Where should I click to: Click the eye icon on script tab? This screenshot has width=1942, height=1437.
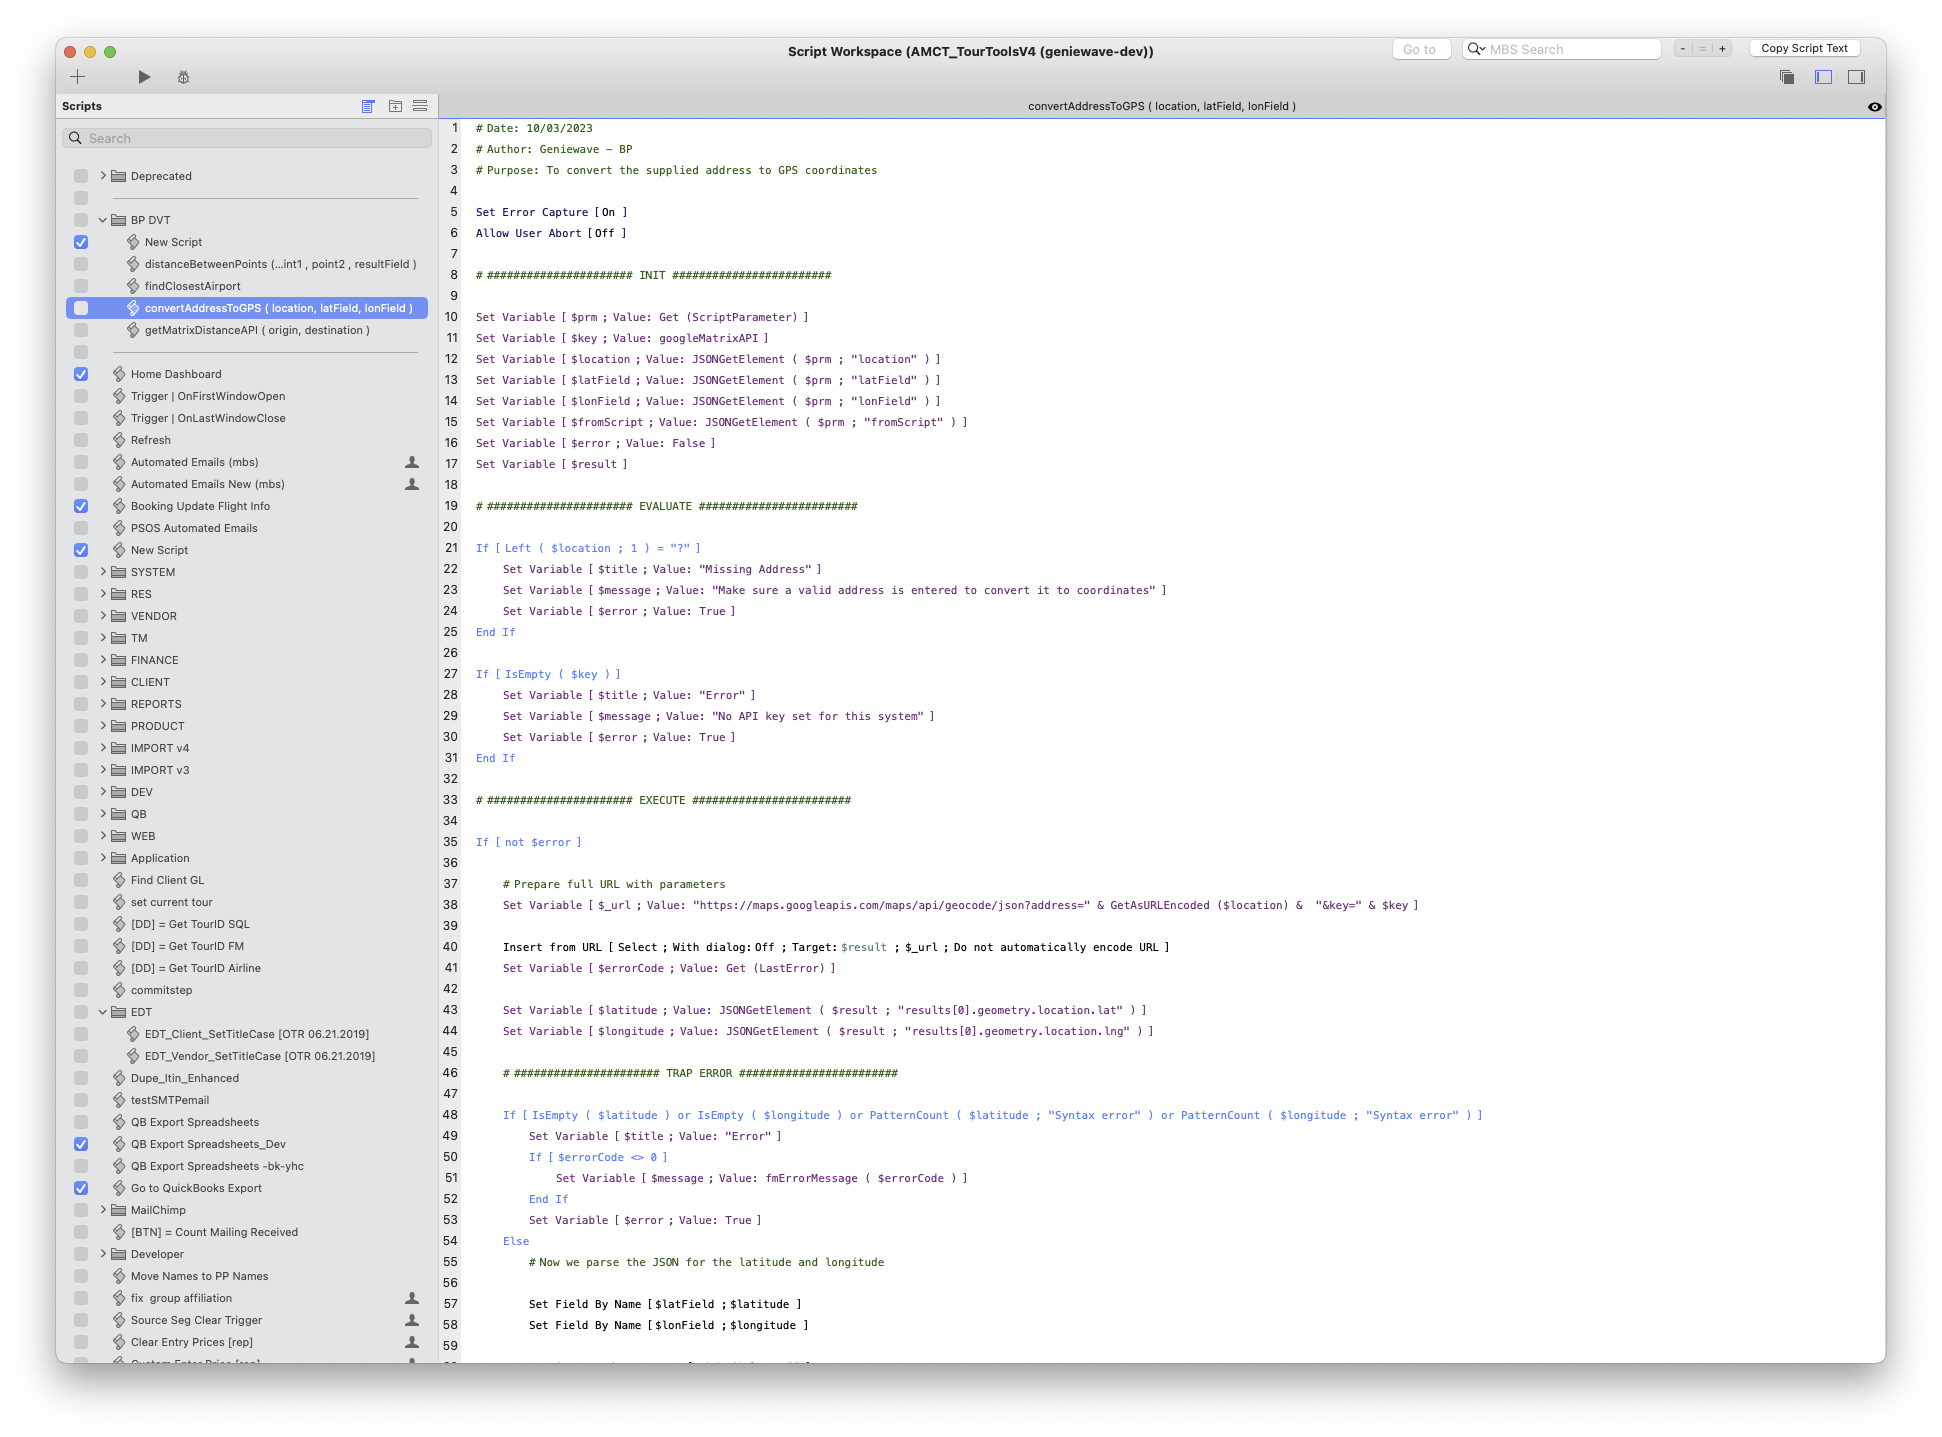coord(1874,107)
